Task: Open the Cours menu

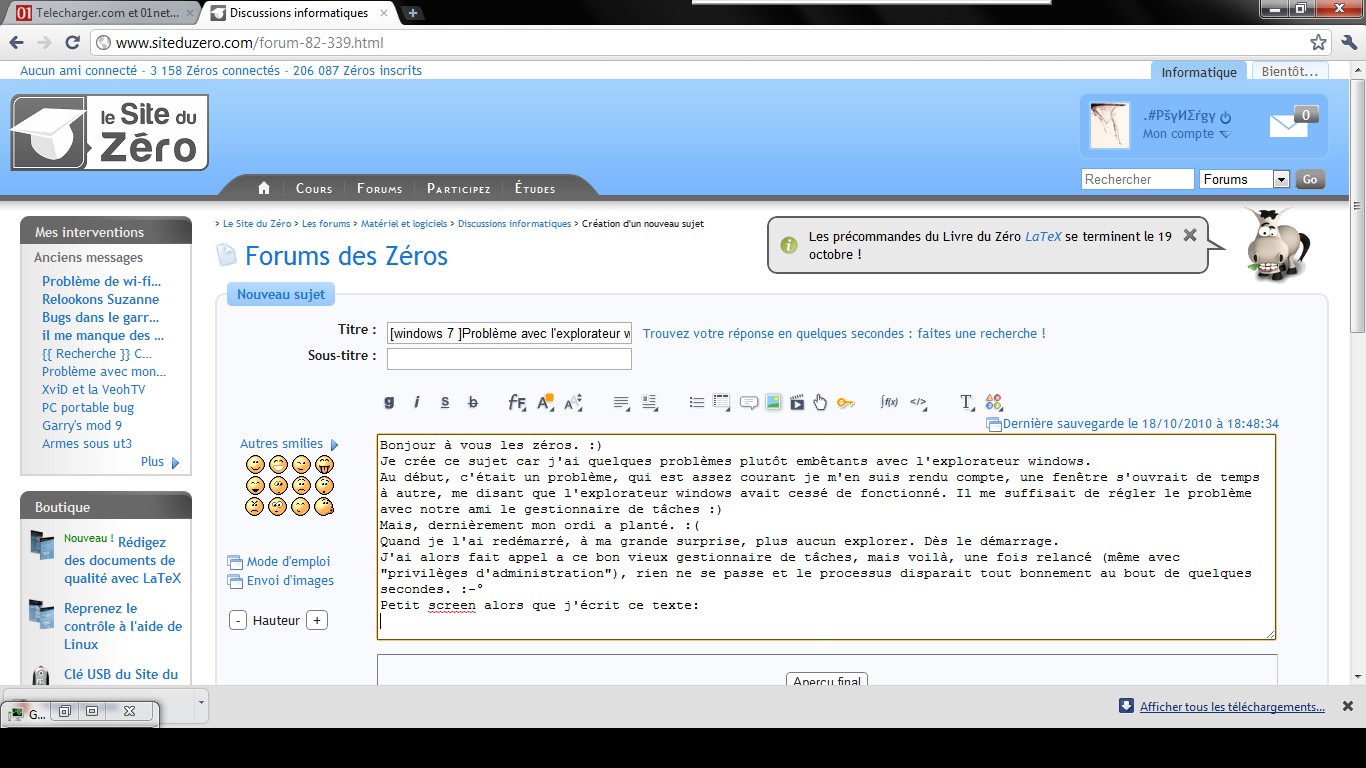Action: pos(314,188)
